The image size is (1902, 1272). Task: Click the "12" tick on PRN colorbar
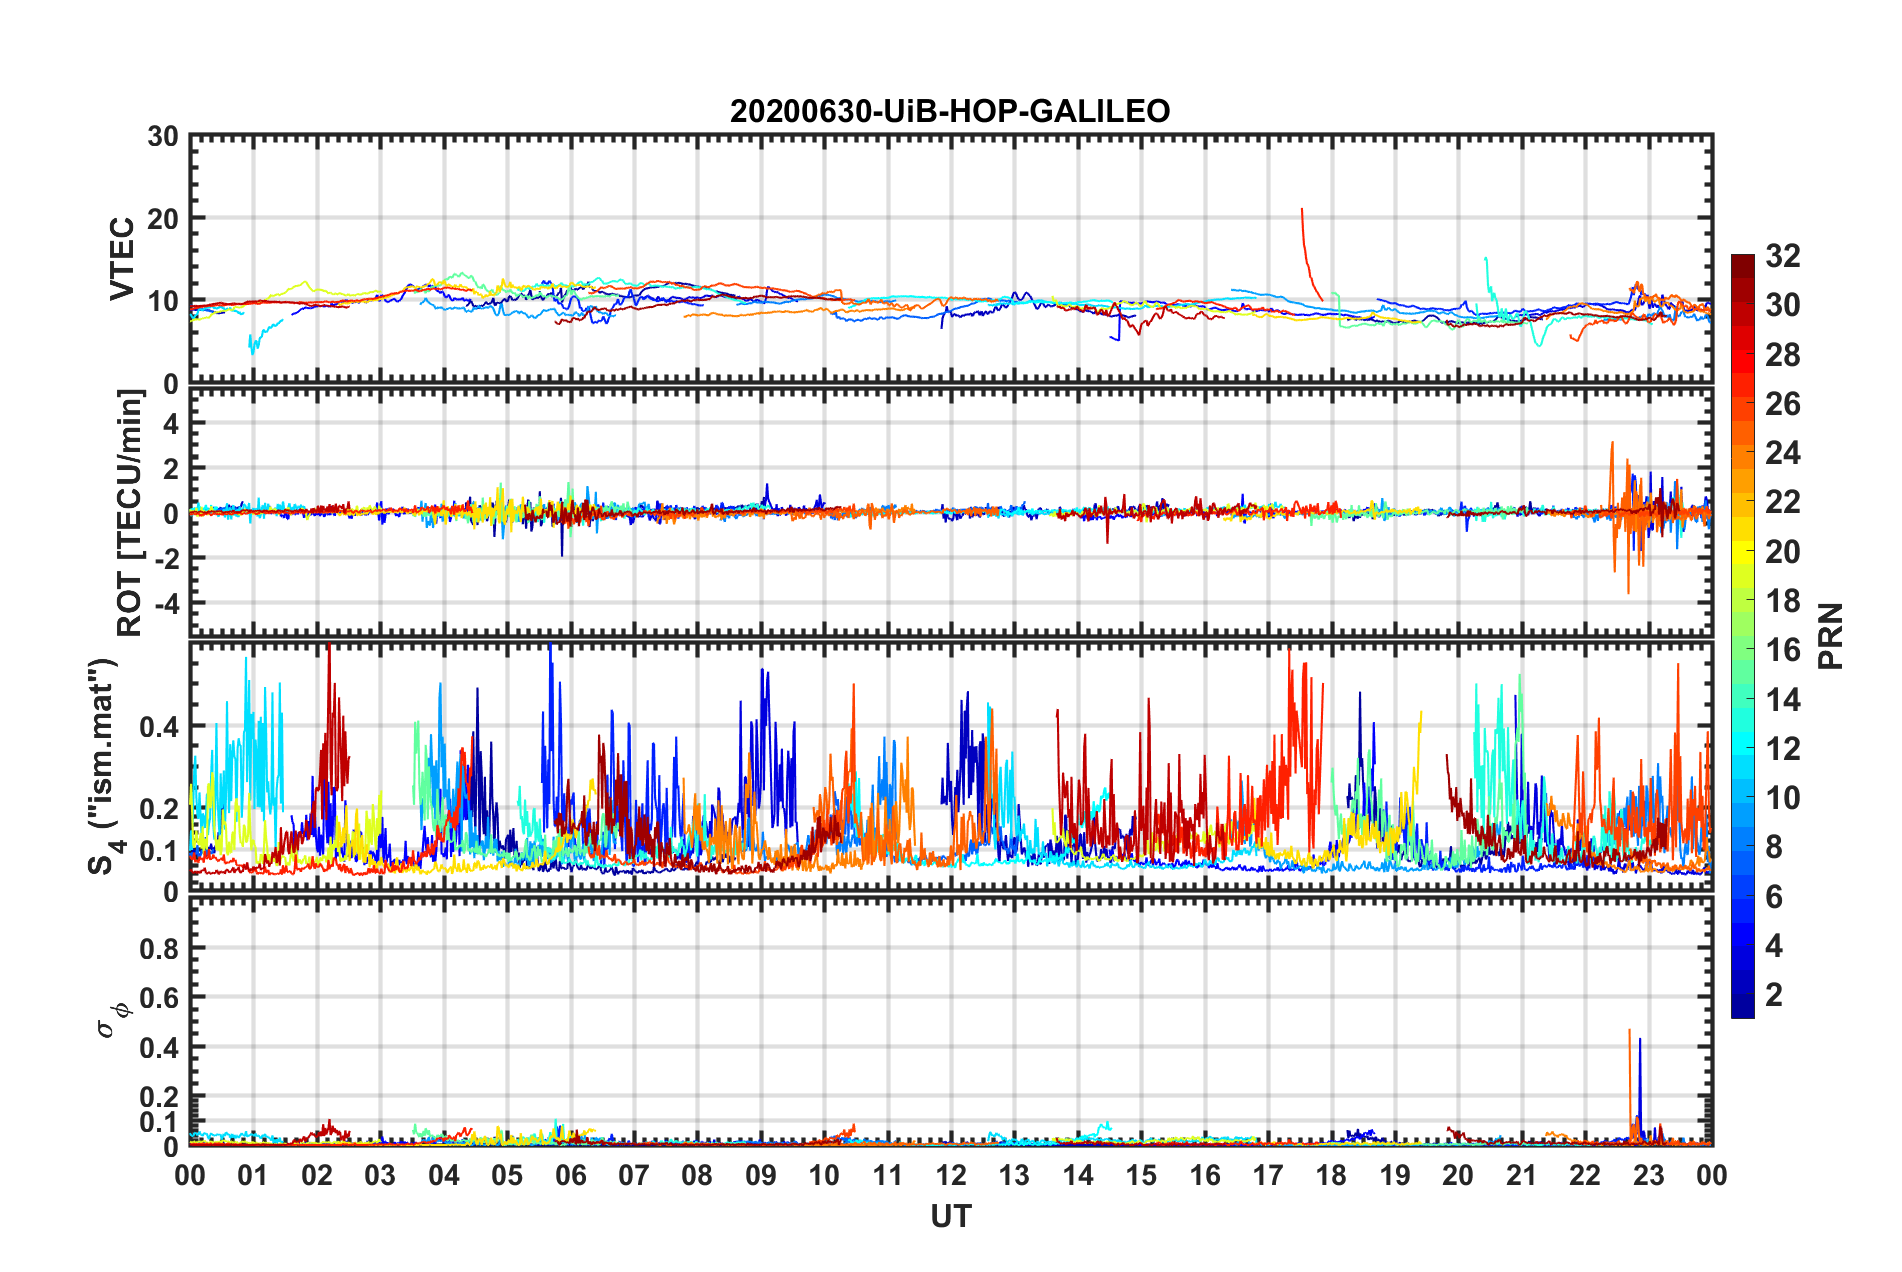[x=1782, y=749]
